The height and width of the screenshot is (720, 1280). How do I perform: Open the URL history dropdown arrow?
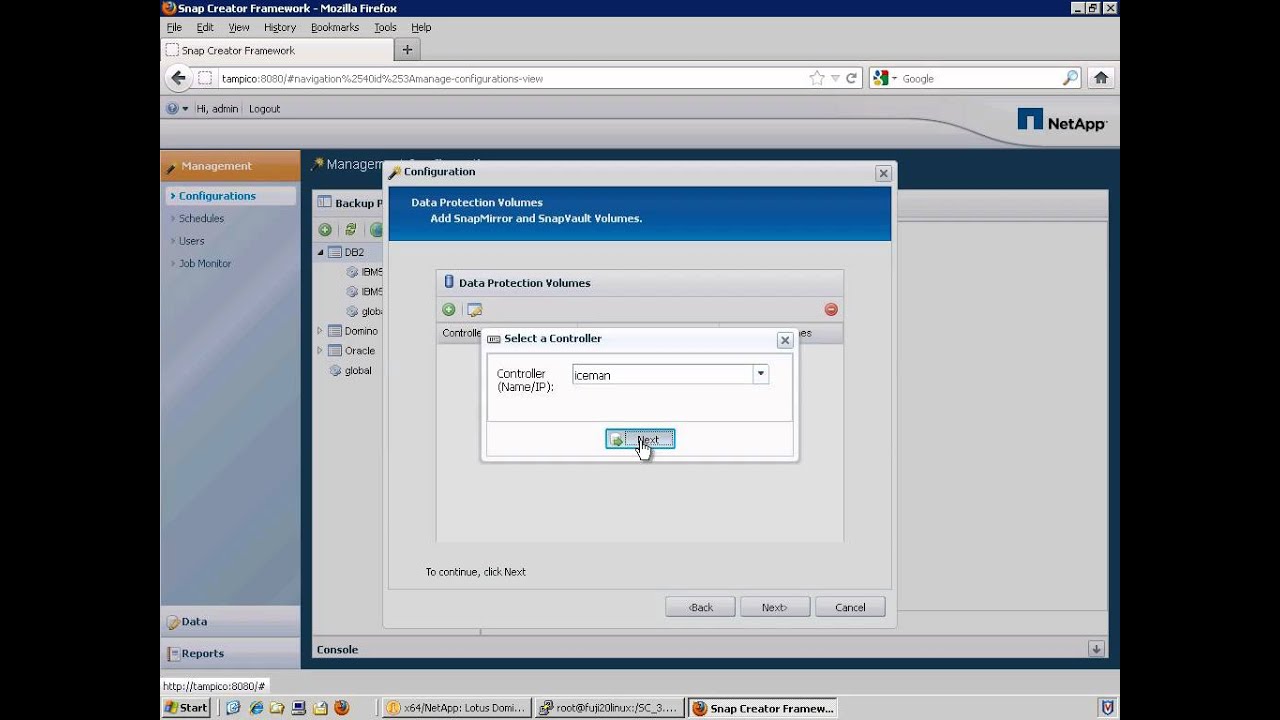click(x=835, y=78)
